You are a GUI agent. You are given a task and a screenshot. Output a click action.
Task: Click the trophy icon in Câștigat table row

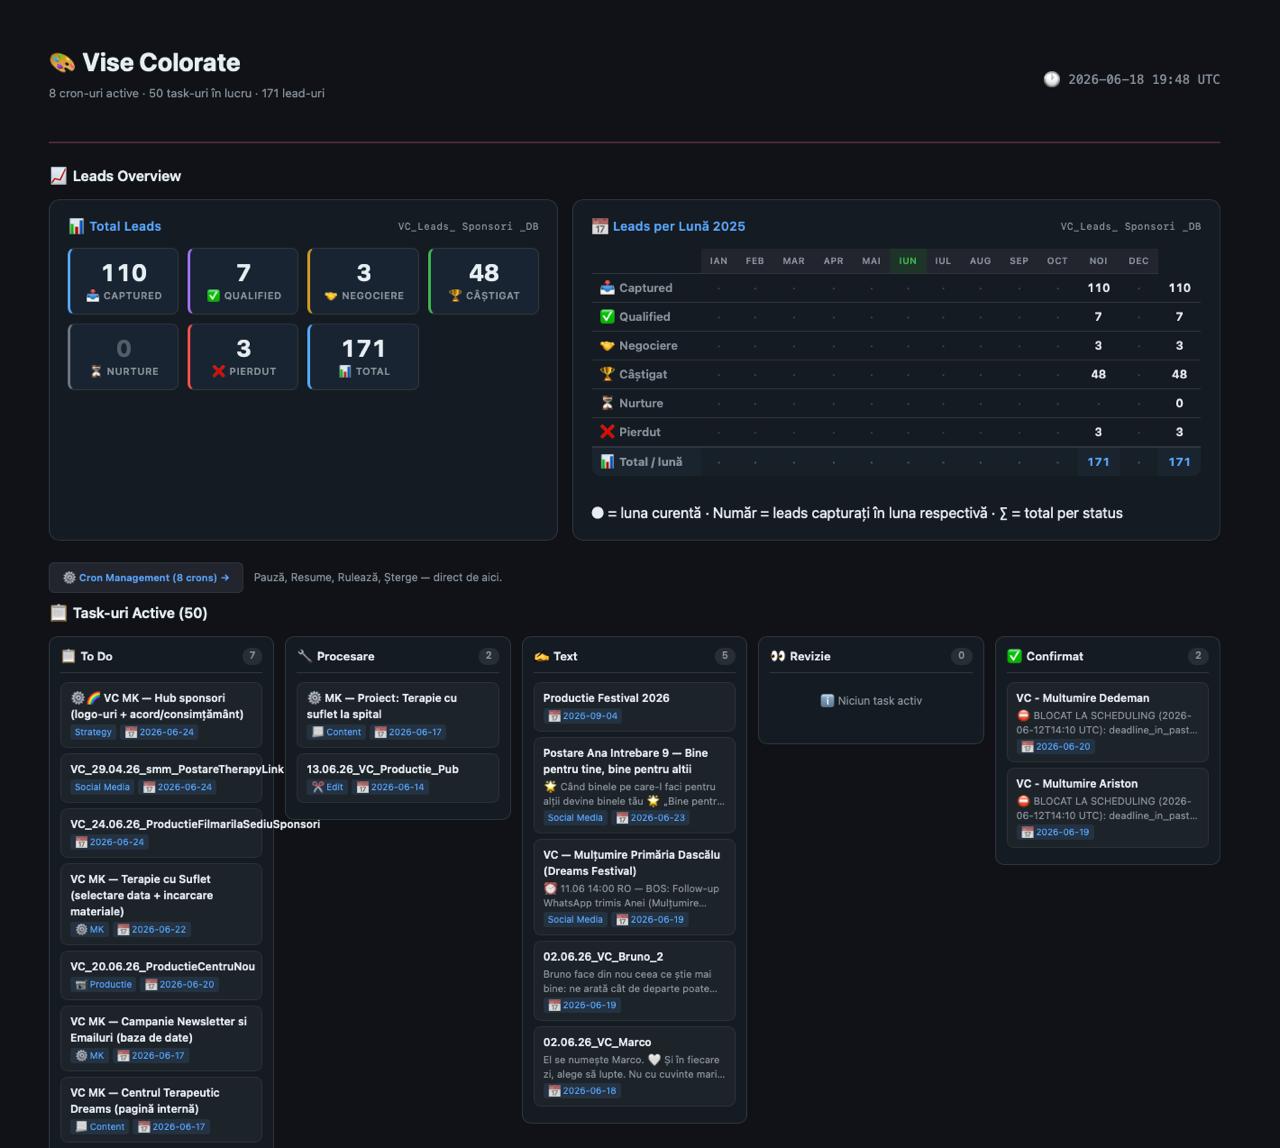[607, 374]
